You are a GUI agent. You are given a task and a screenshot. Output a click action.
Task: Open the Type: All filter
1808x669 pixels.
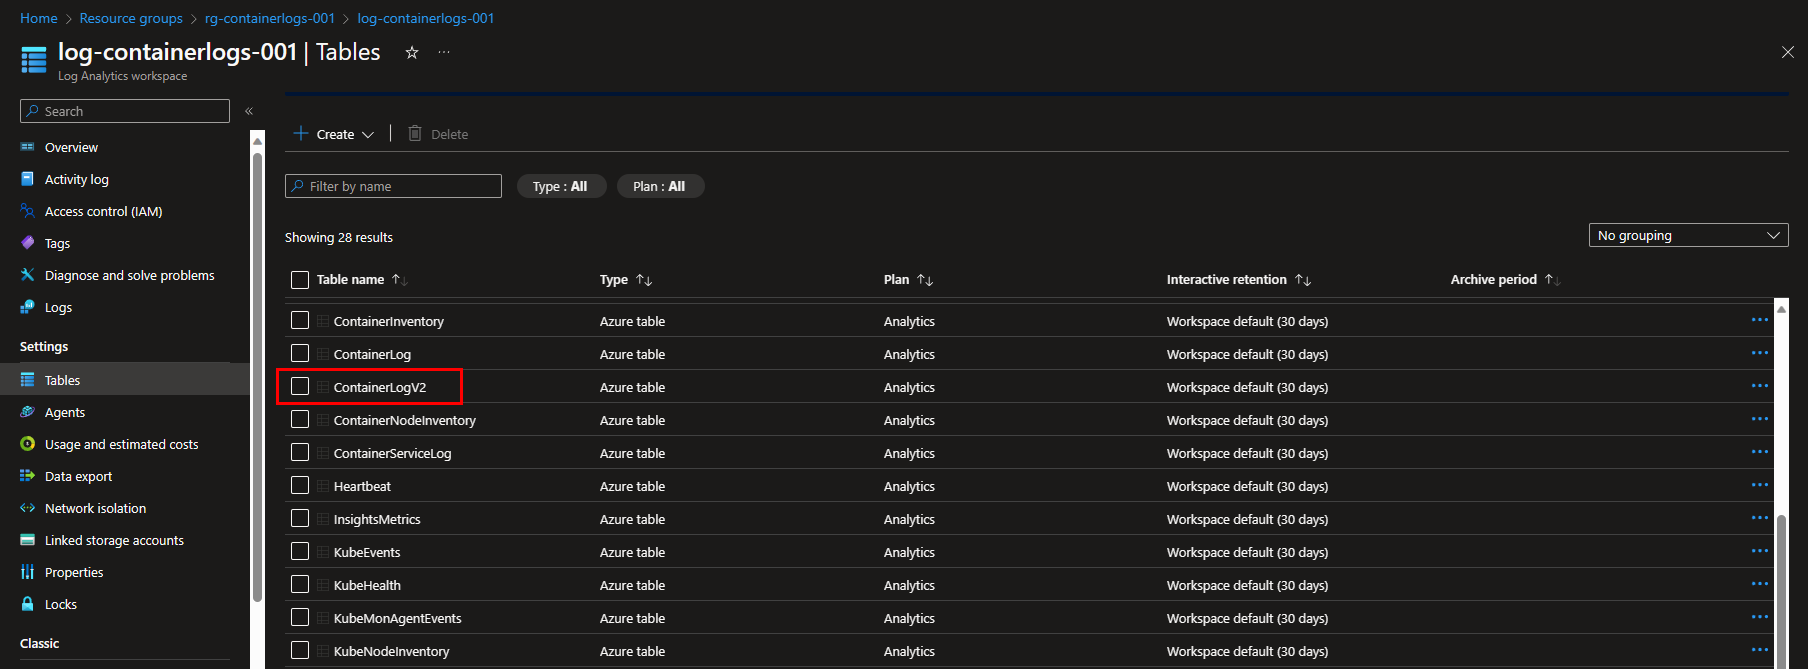(561, 187)
